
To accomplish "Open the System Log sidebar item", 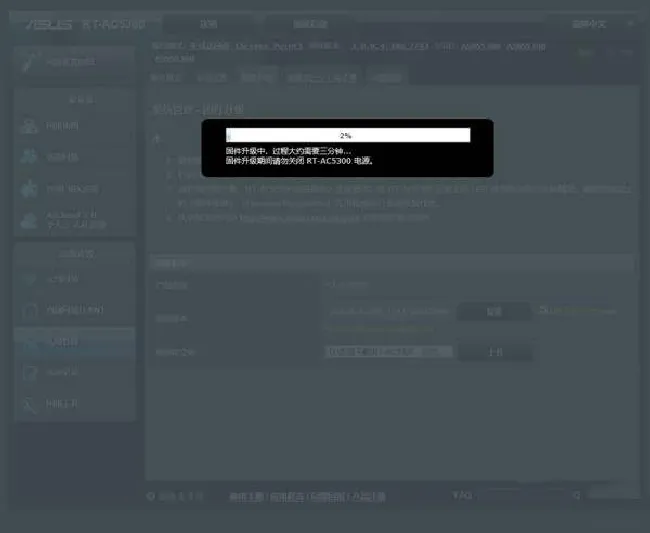I will 75,372.
